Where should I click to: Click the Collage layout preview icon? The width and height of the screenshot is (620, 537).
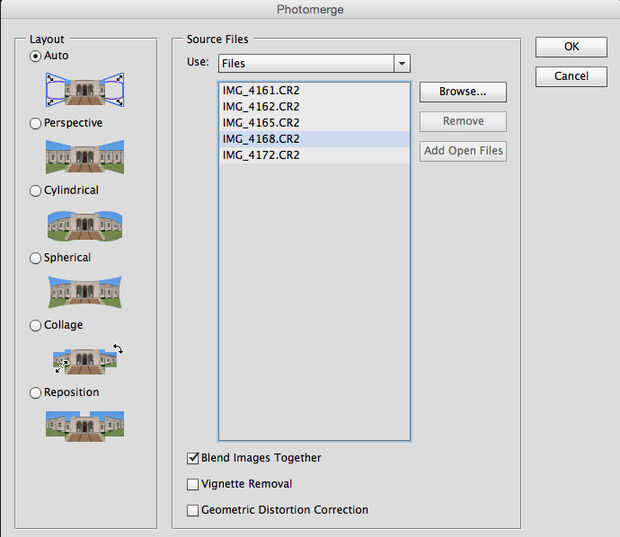pyautogui.click(x=84, y=359)
